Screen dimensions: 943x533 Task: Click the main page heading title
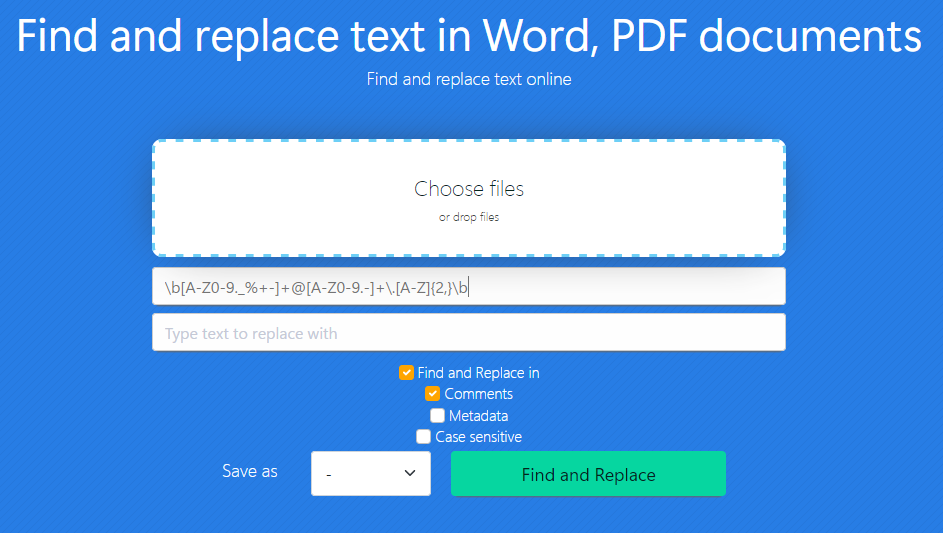tap(469, 37)
